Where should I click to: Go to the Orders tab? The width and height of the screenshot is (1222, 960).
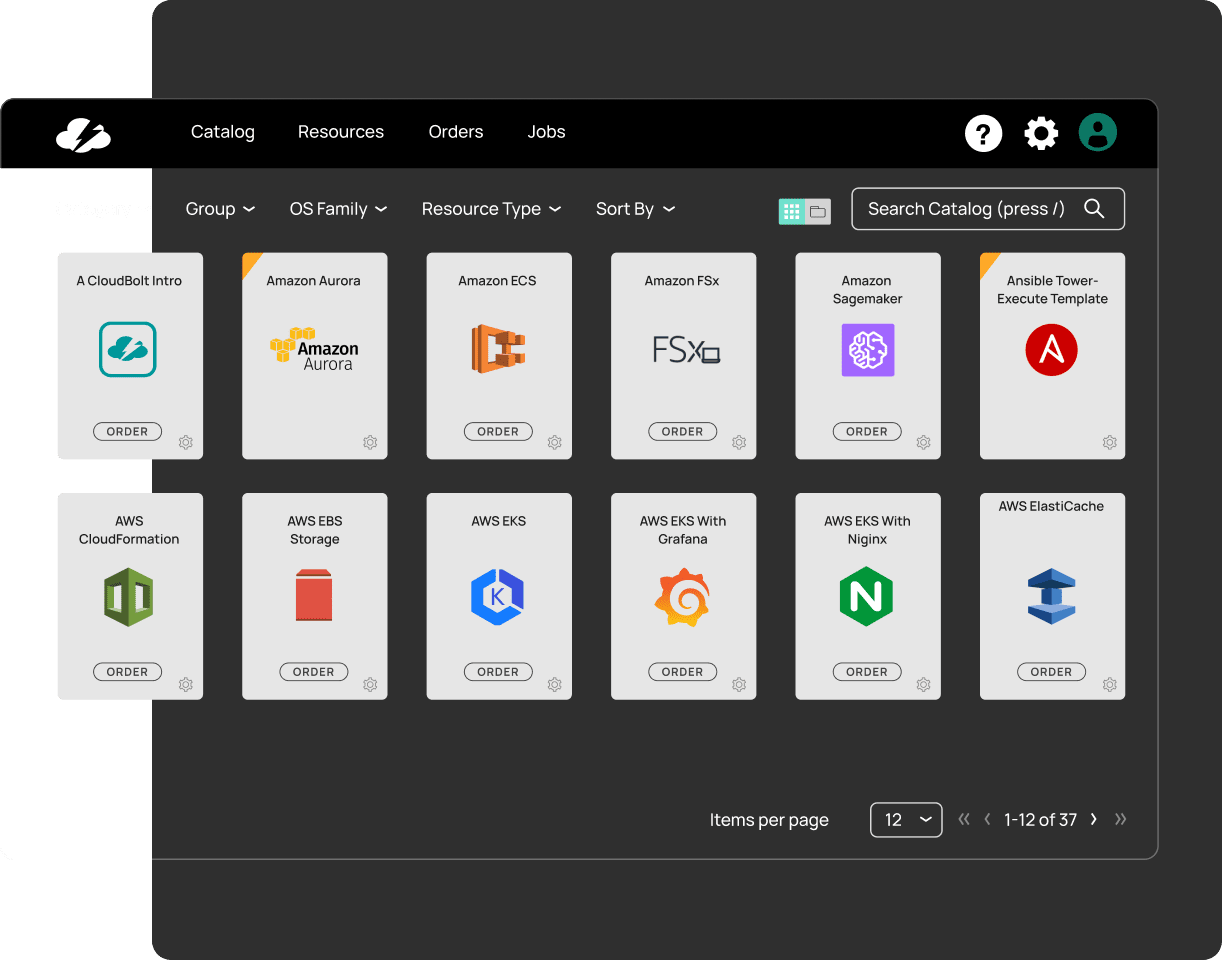(456, 132)
